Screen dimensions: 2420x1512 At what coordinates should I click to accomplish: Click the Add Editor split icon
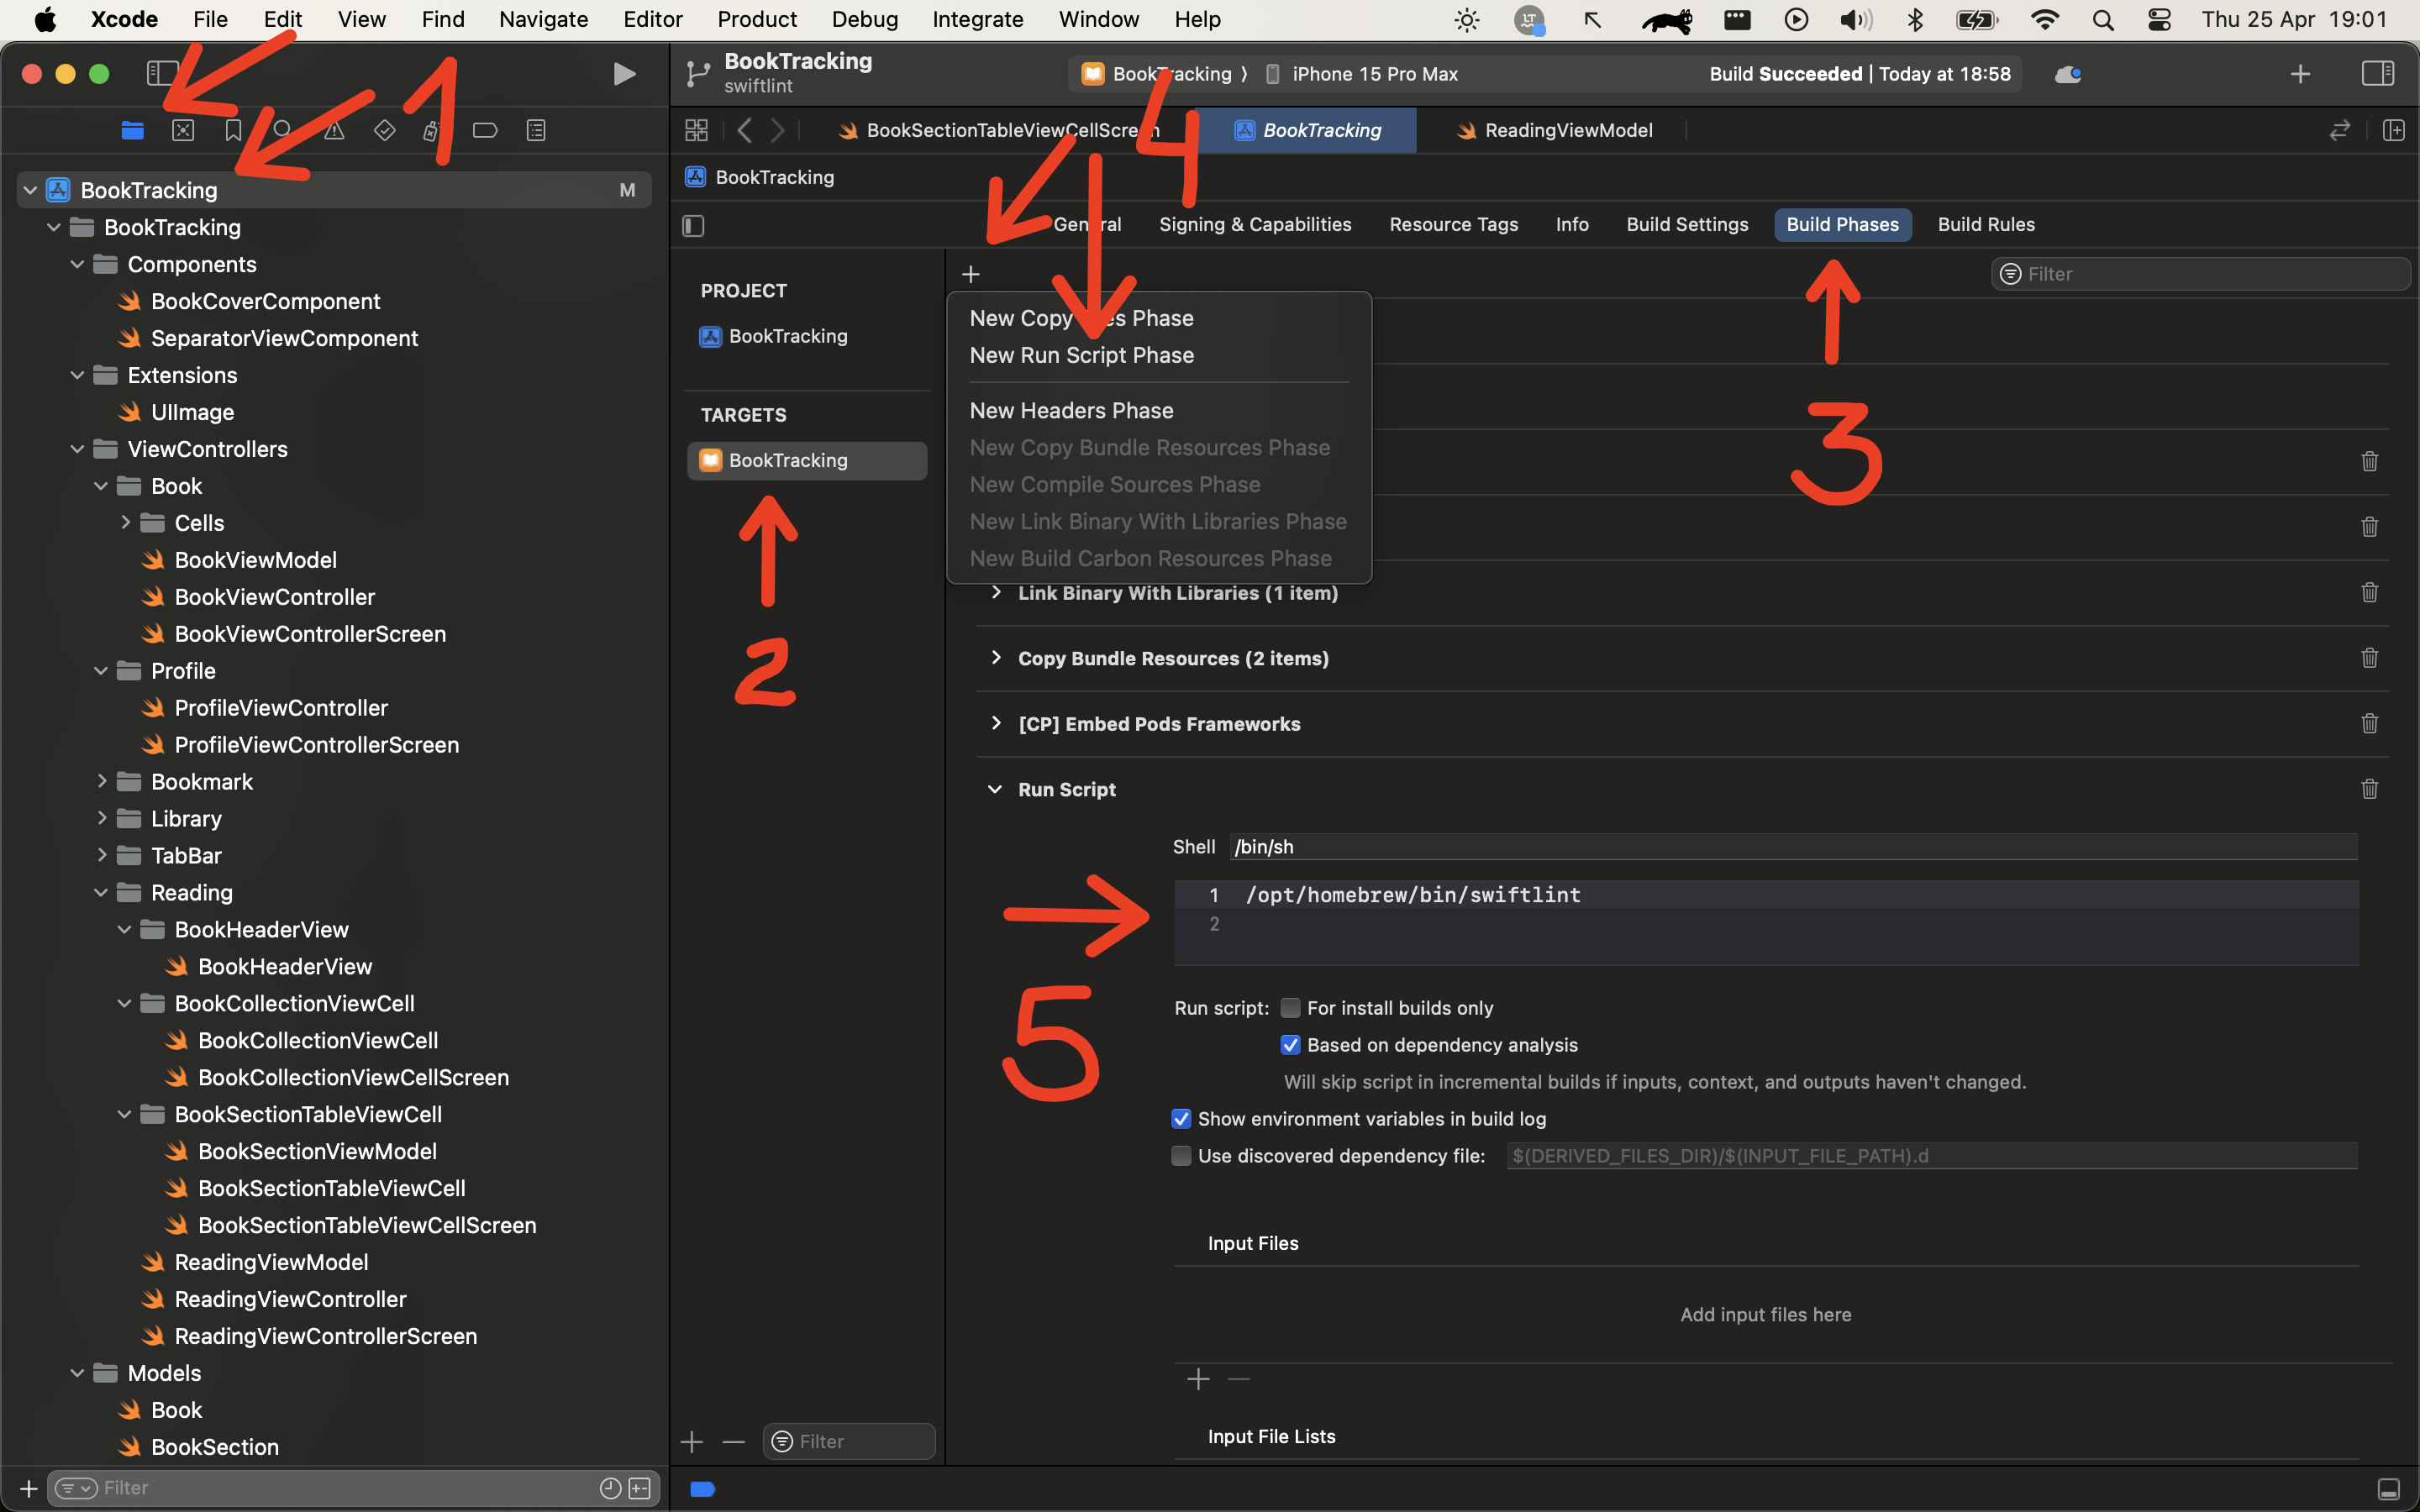(2393, 131)
